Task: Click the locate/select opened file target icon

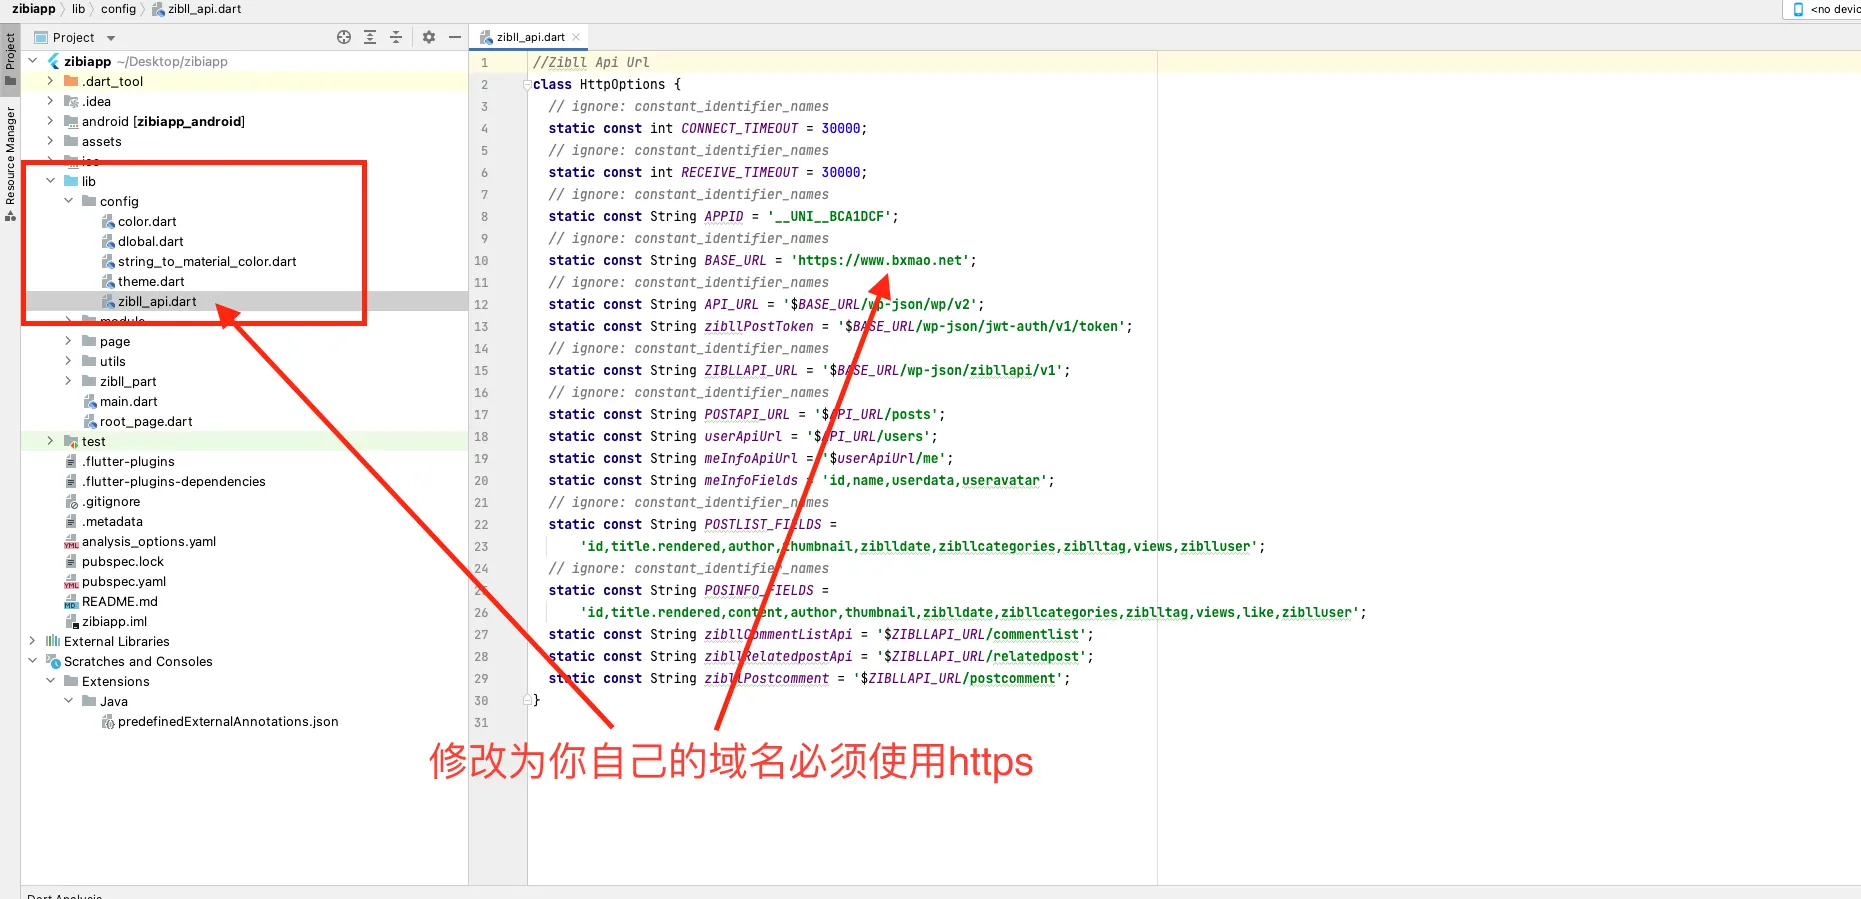Action: pyautogui.click(x=344, y=37)
